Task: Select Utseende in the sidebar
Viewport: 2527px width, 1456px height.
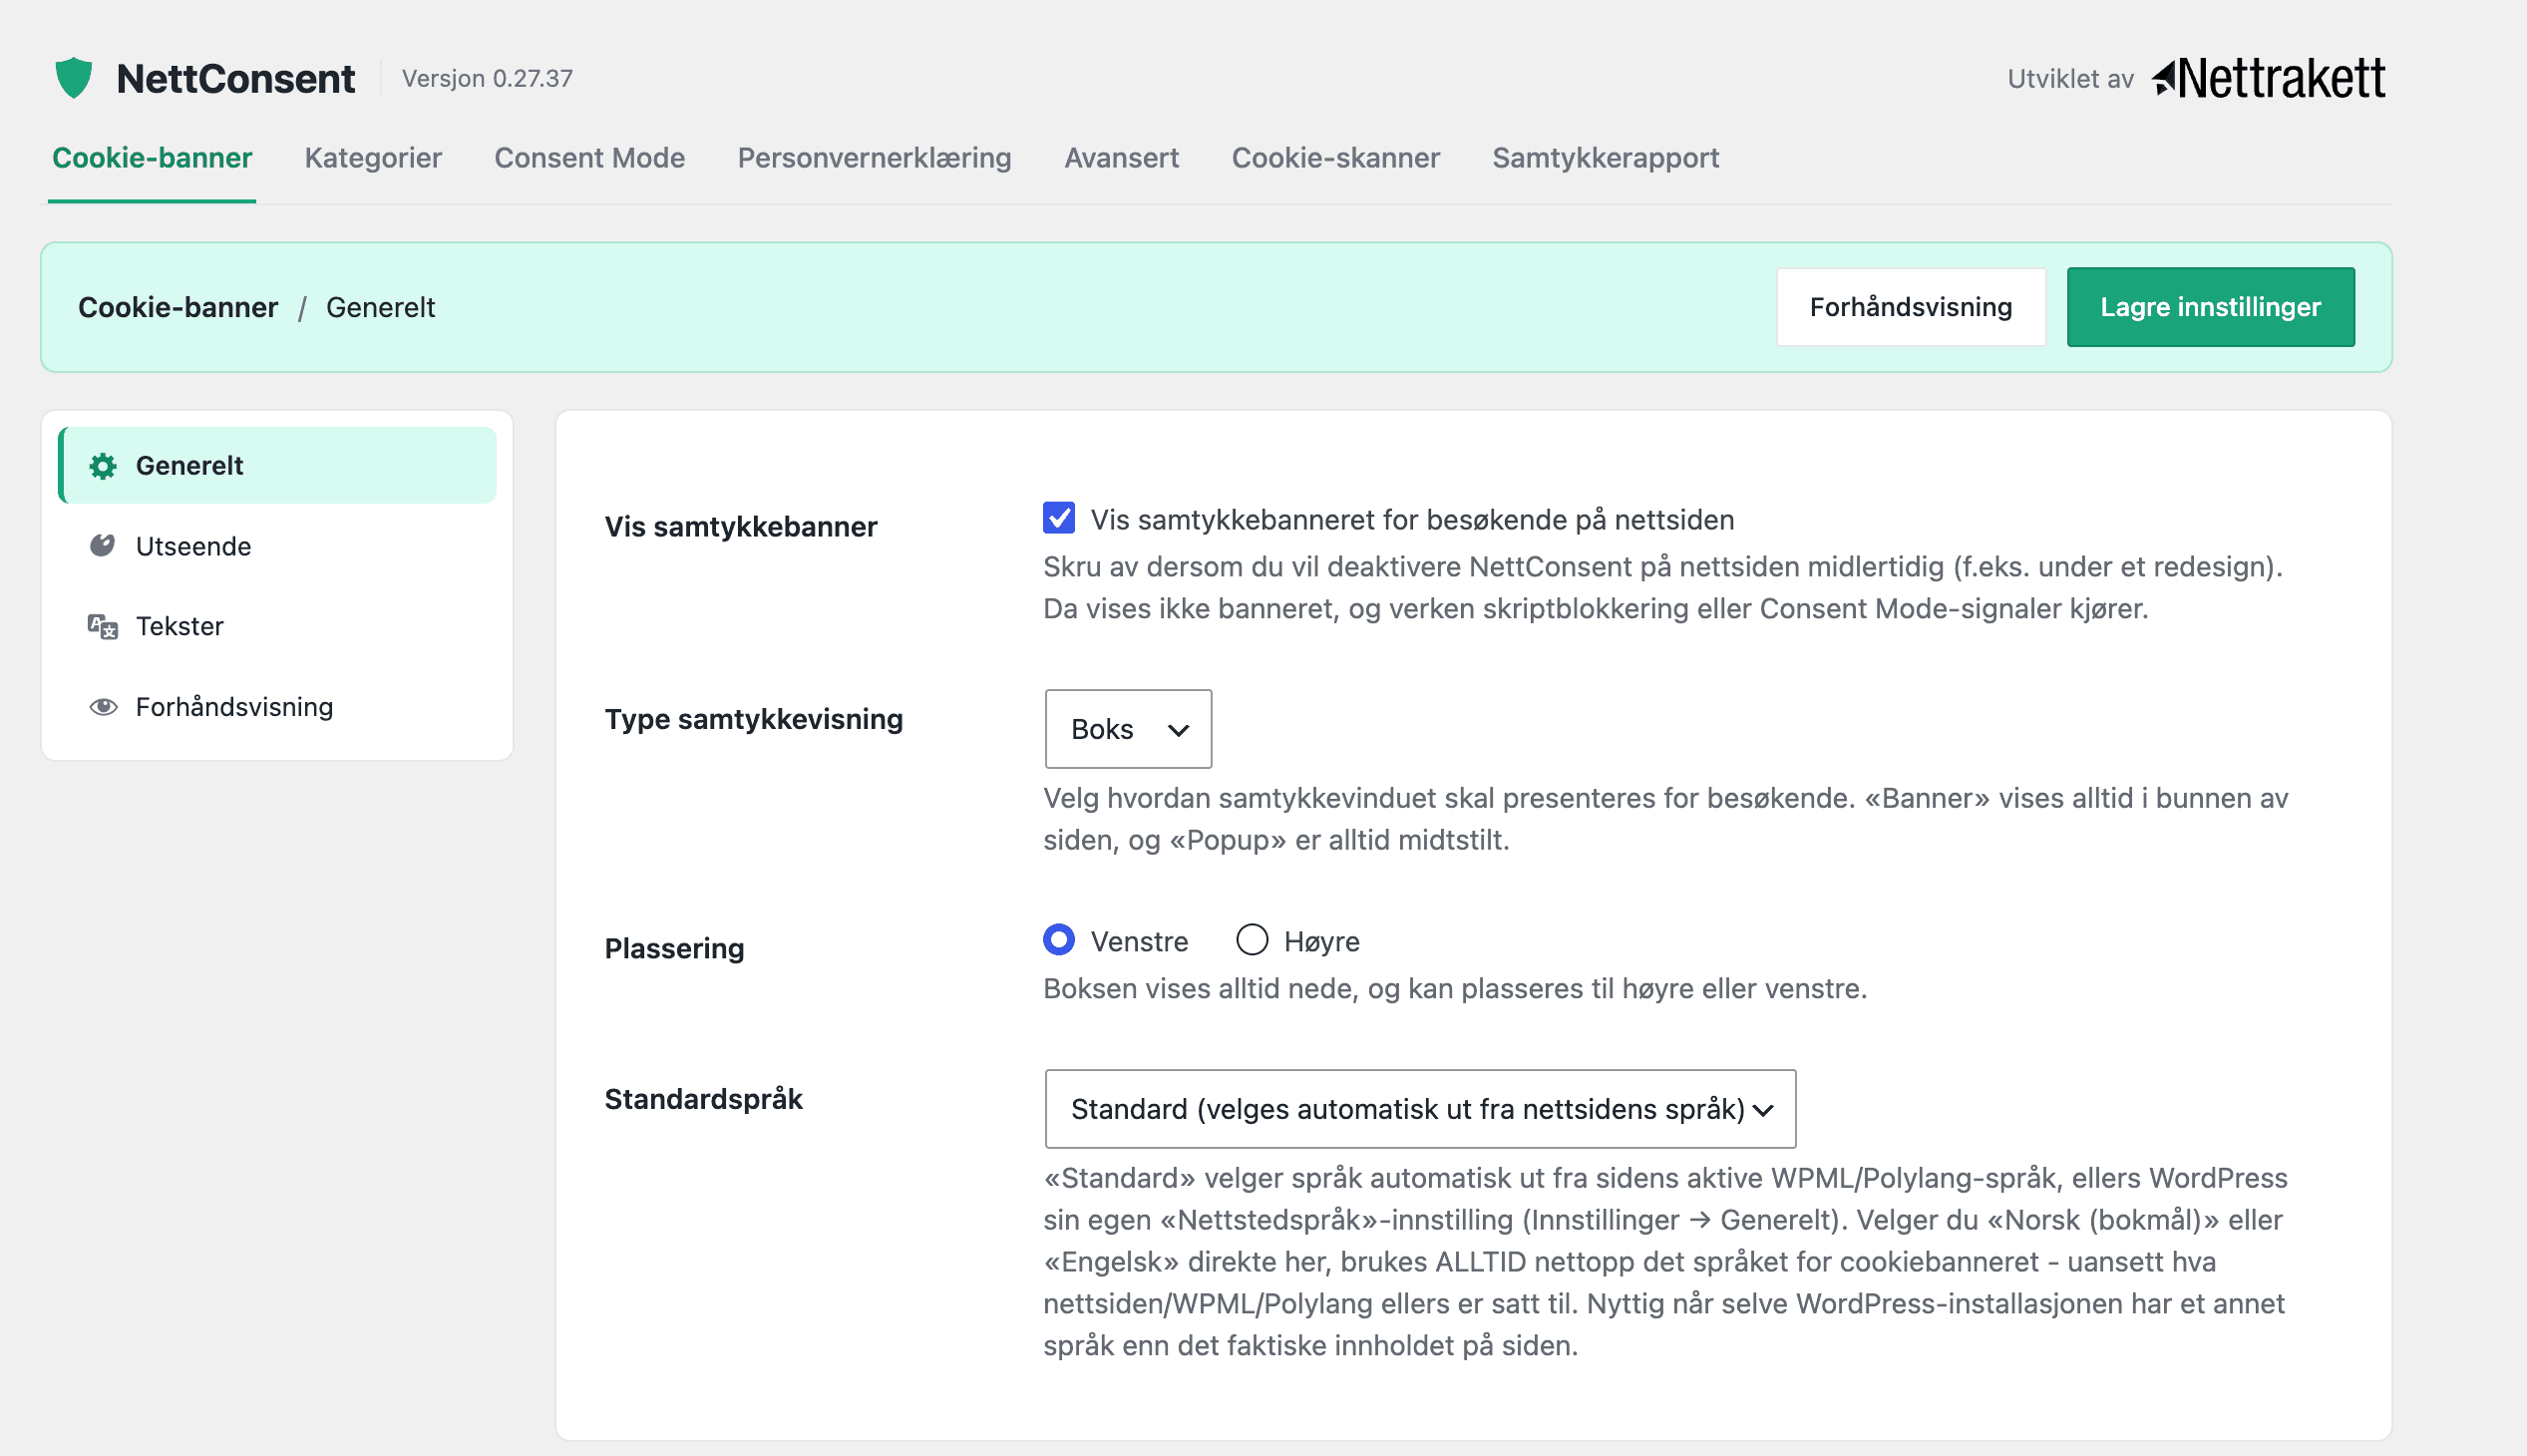Action: (277, 546)
